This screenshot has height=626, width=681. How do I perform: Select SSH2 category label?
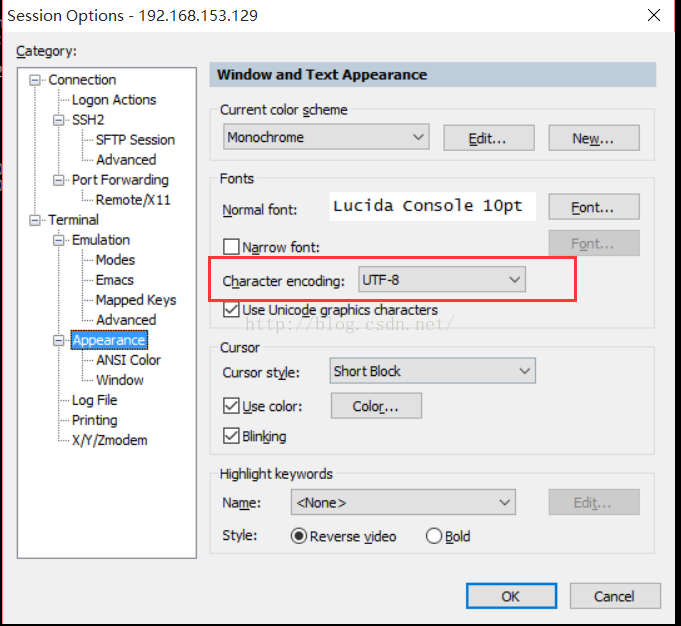click(x=88, y=120)
